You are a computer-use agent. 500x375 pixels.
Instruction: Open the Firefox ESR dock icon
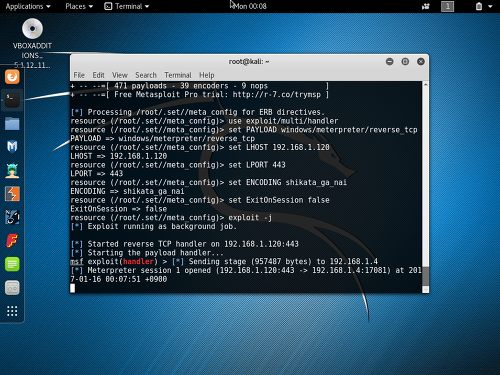[12, 77]
